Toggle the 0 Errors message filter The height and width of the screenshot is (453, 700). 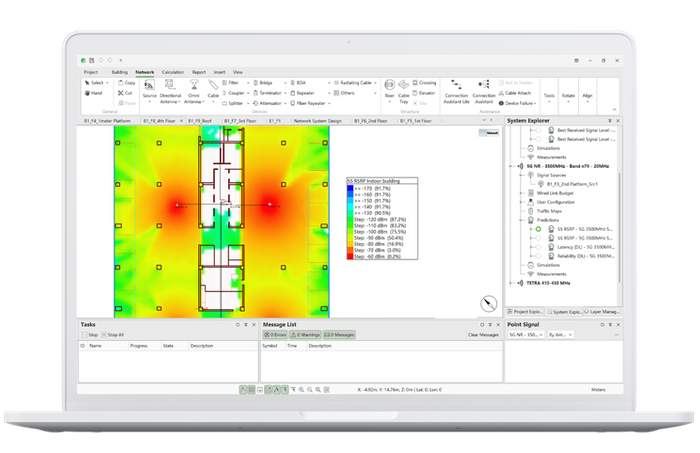(x=275, y=334)
